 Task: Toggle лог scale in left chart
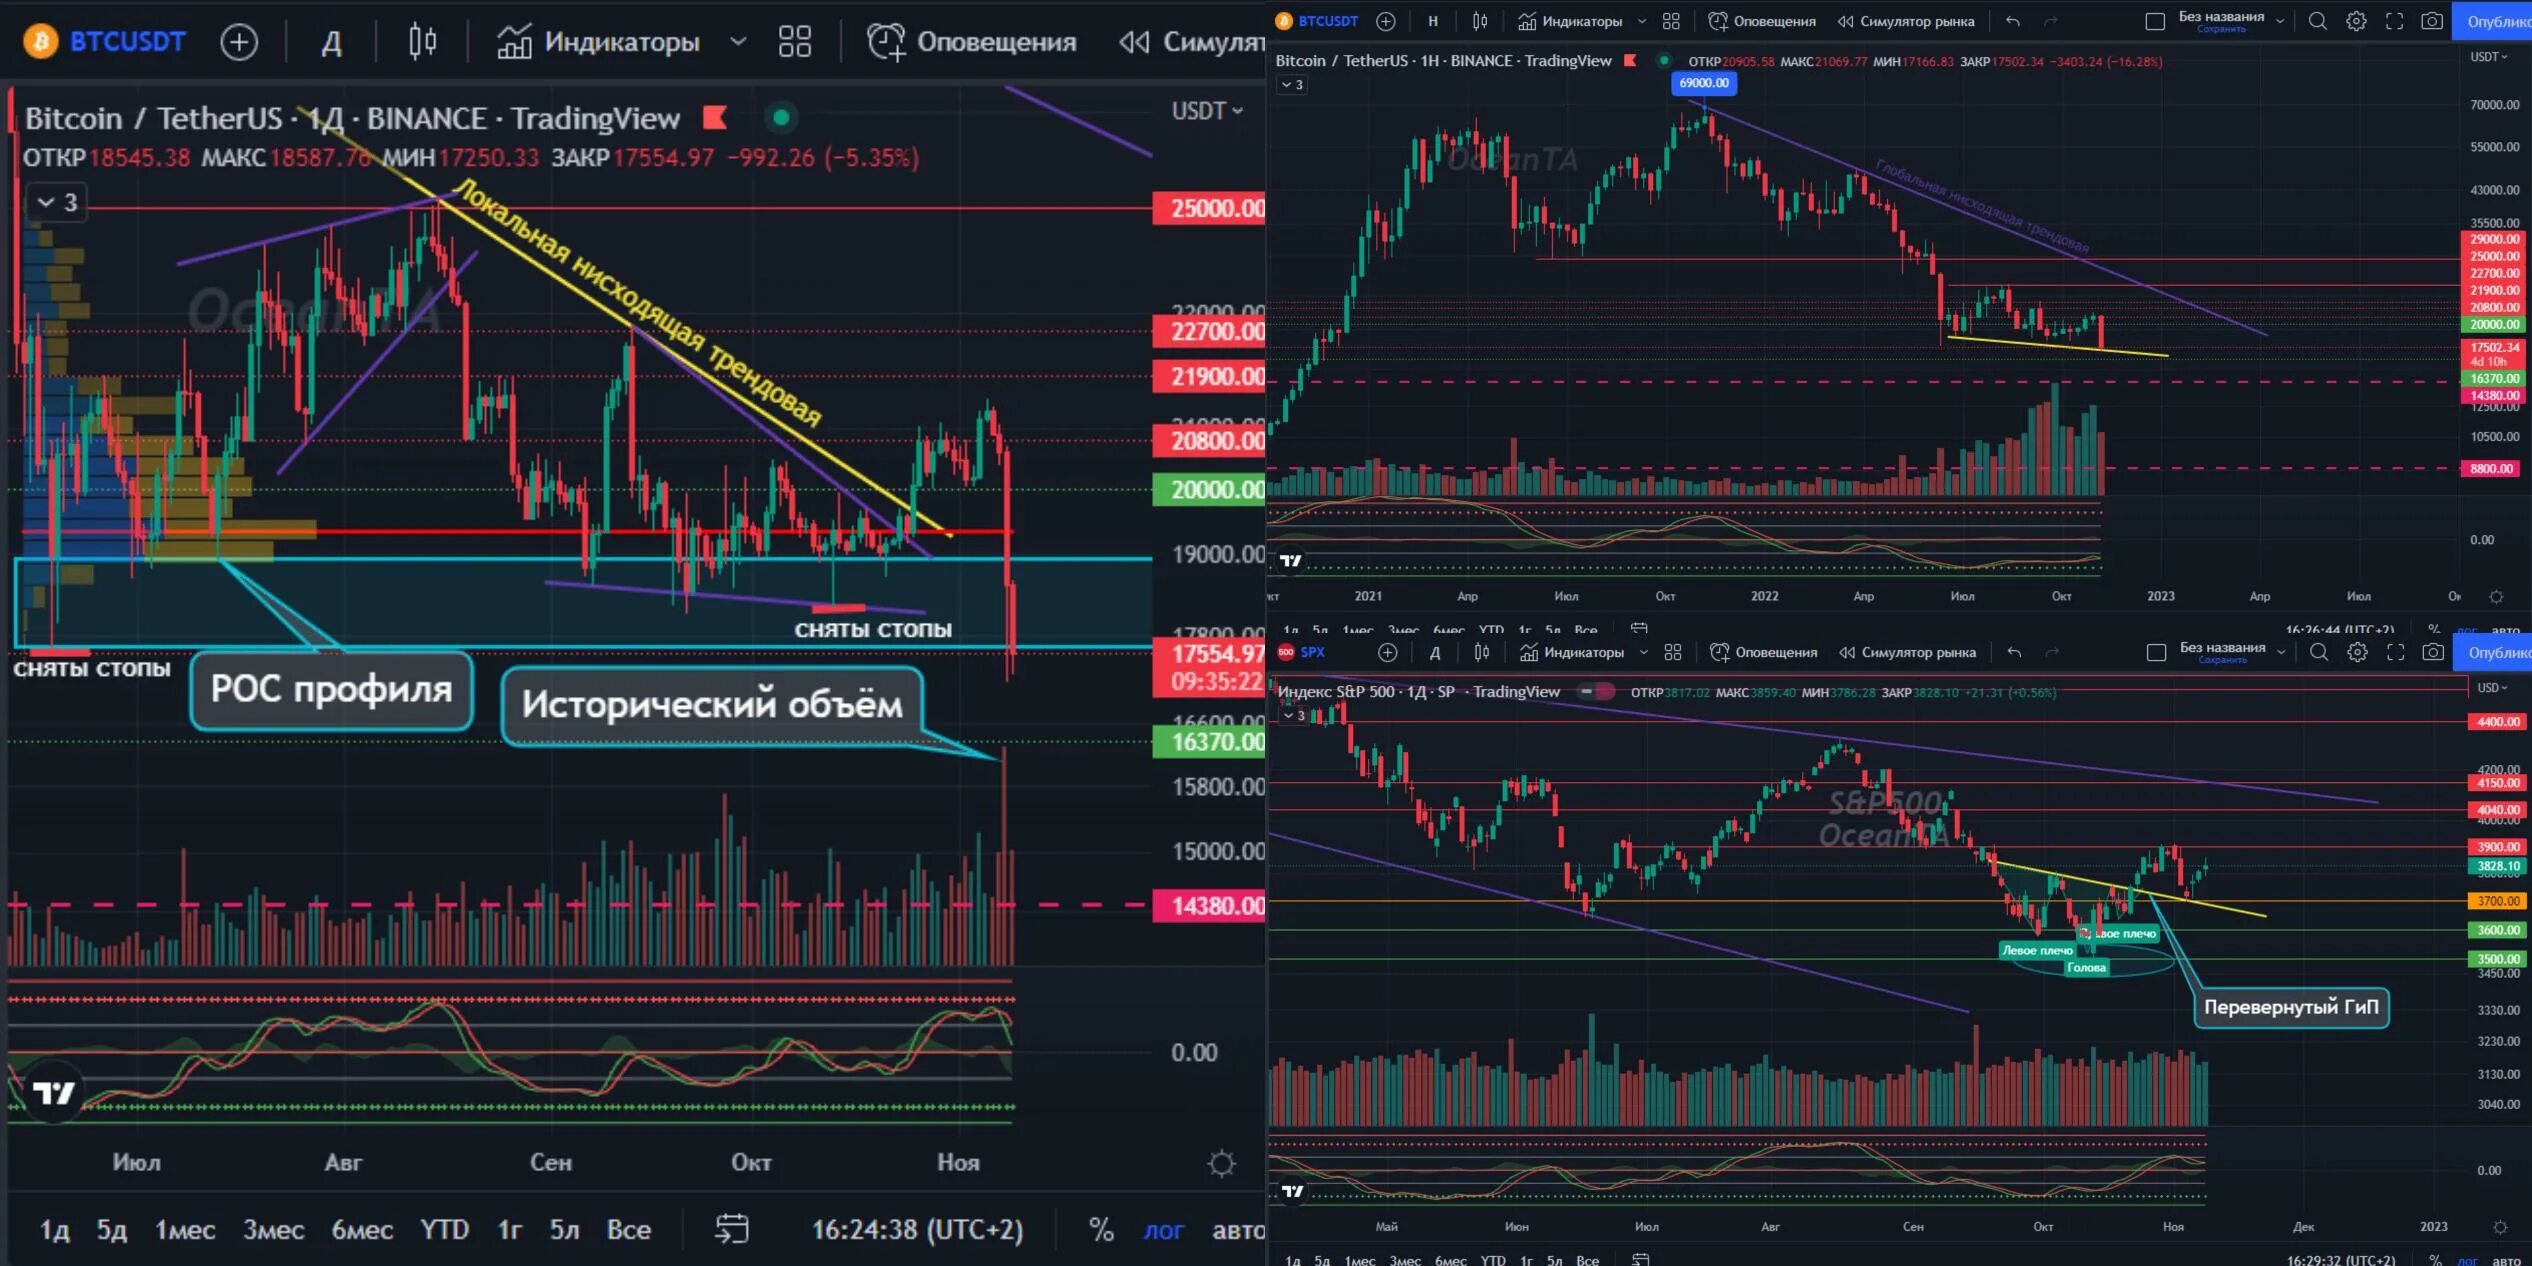tap(1163, 1230)
